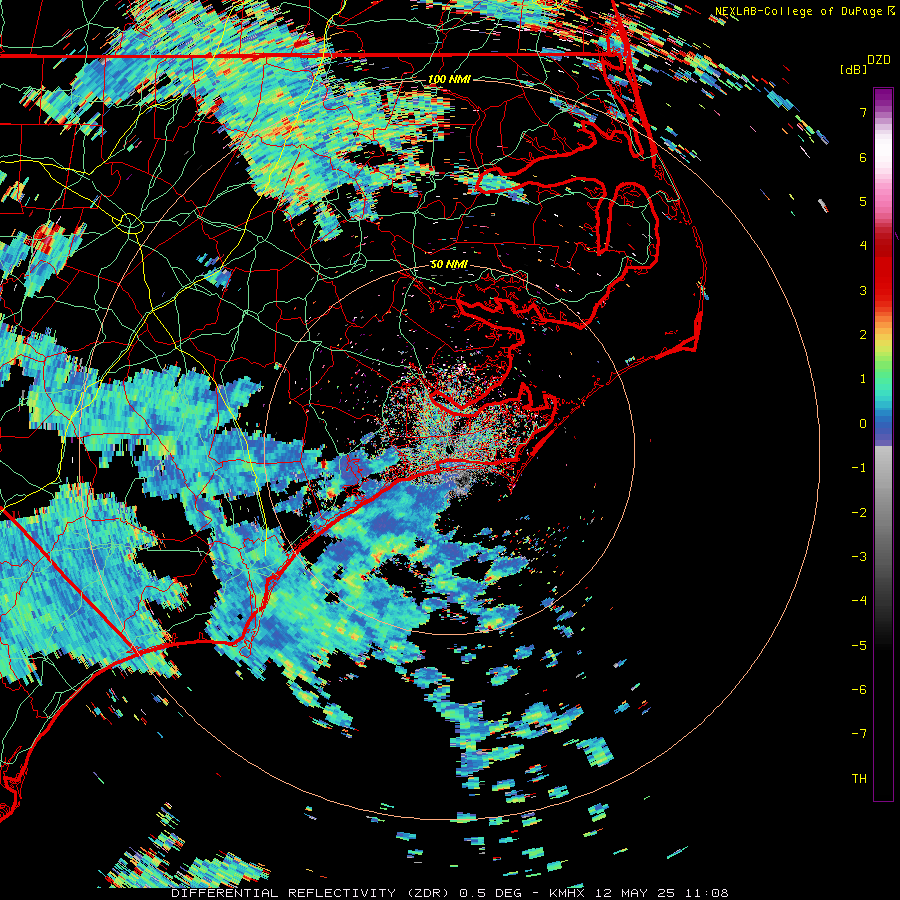Viewport: 900px width, 900px height.
Task: Click the 50 NMI range ring label
Action: 449,265
